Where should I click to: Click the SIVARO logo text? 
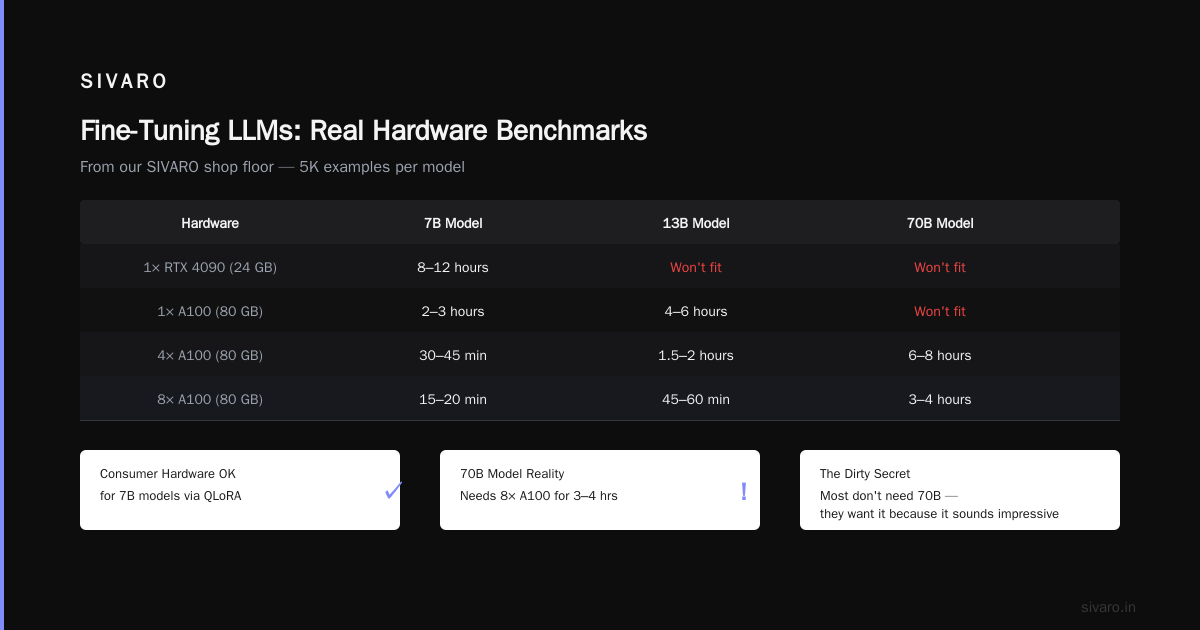(x=124, y=81)
